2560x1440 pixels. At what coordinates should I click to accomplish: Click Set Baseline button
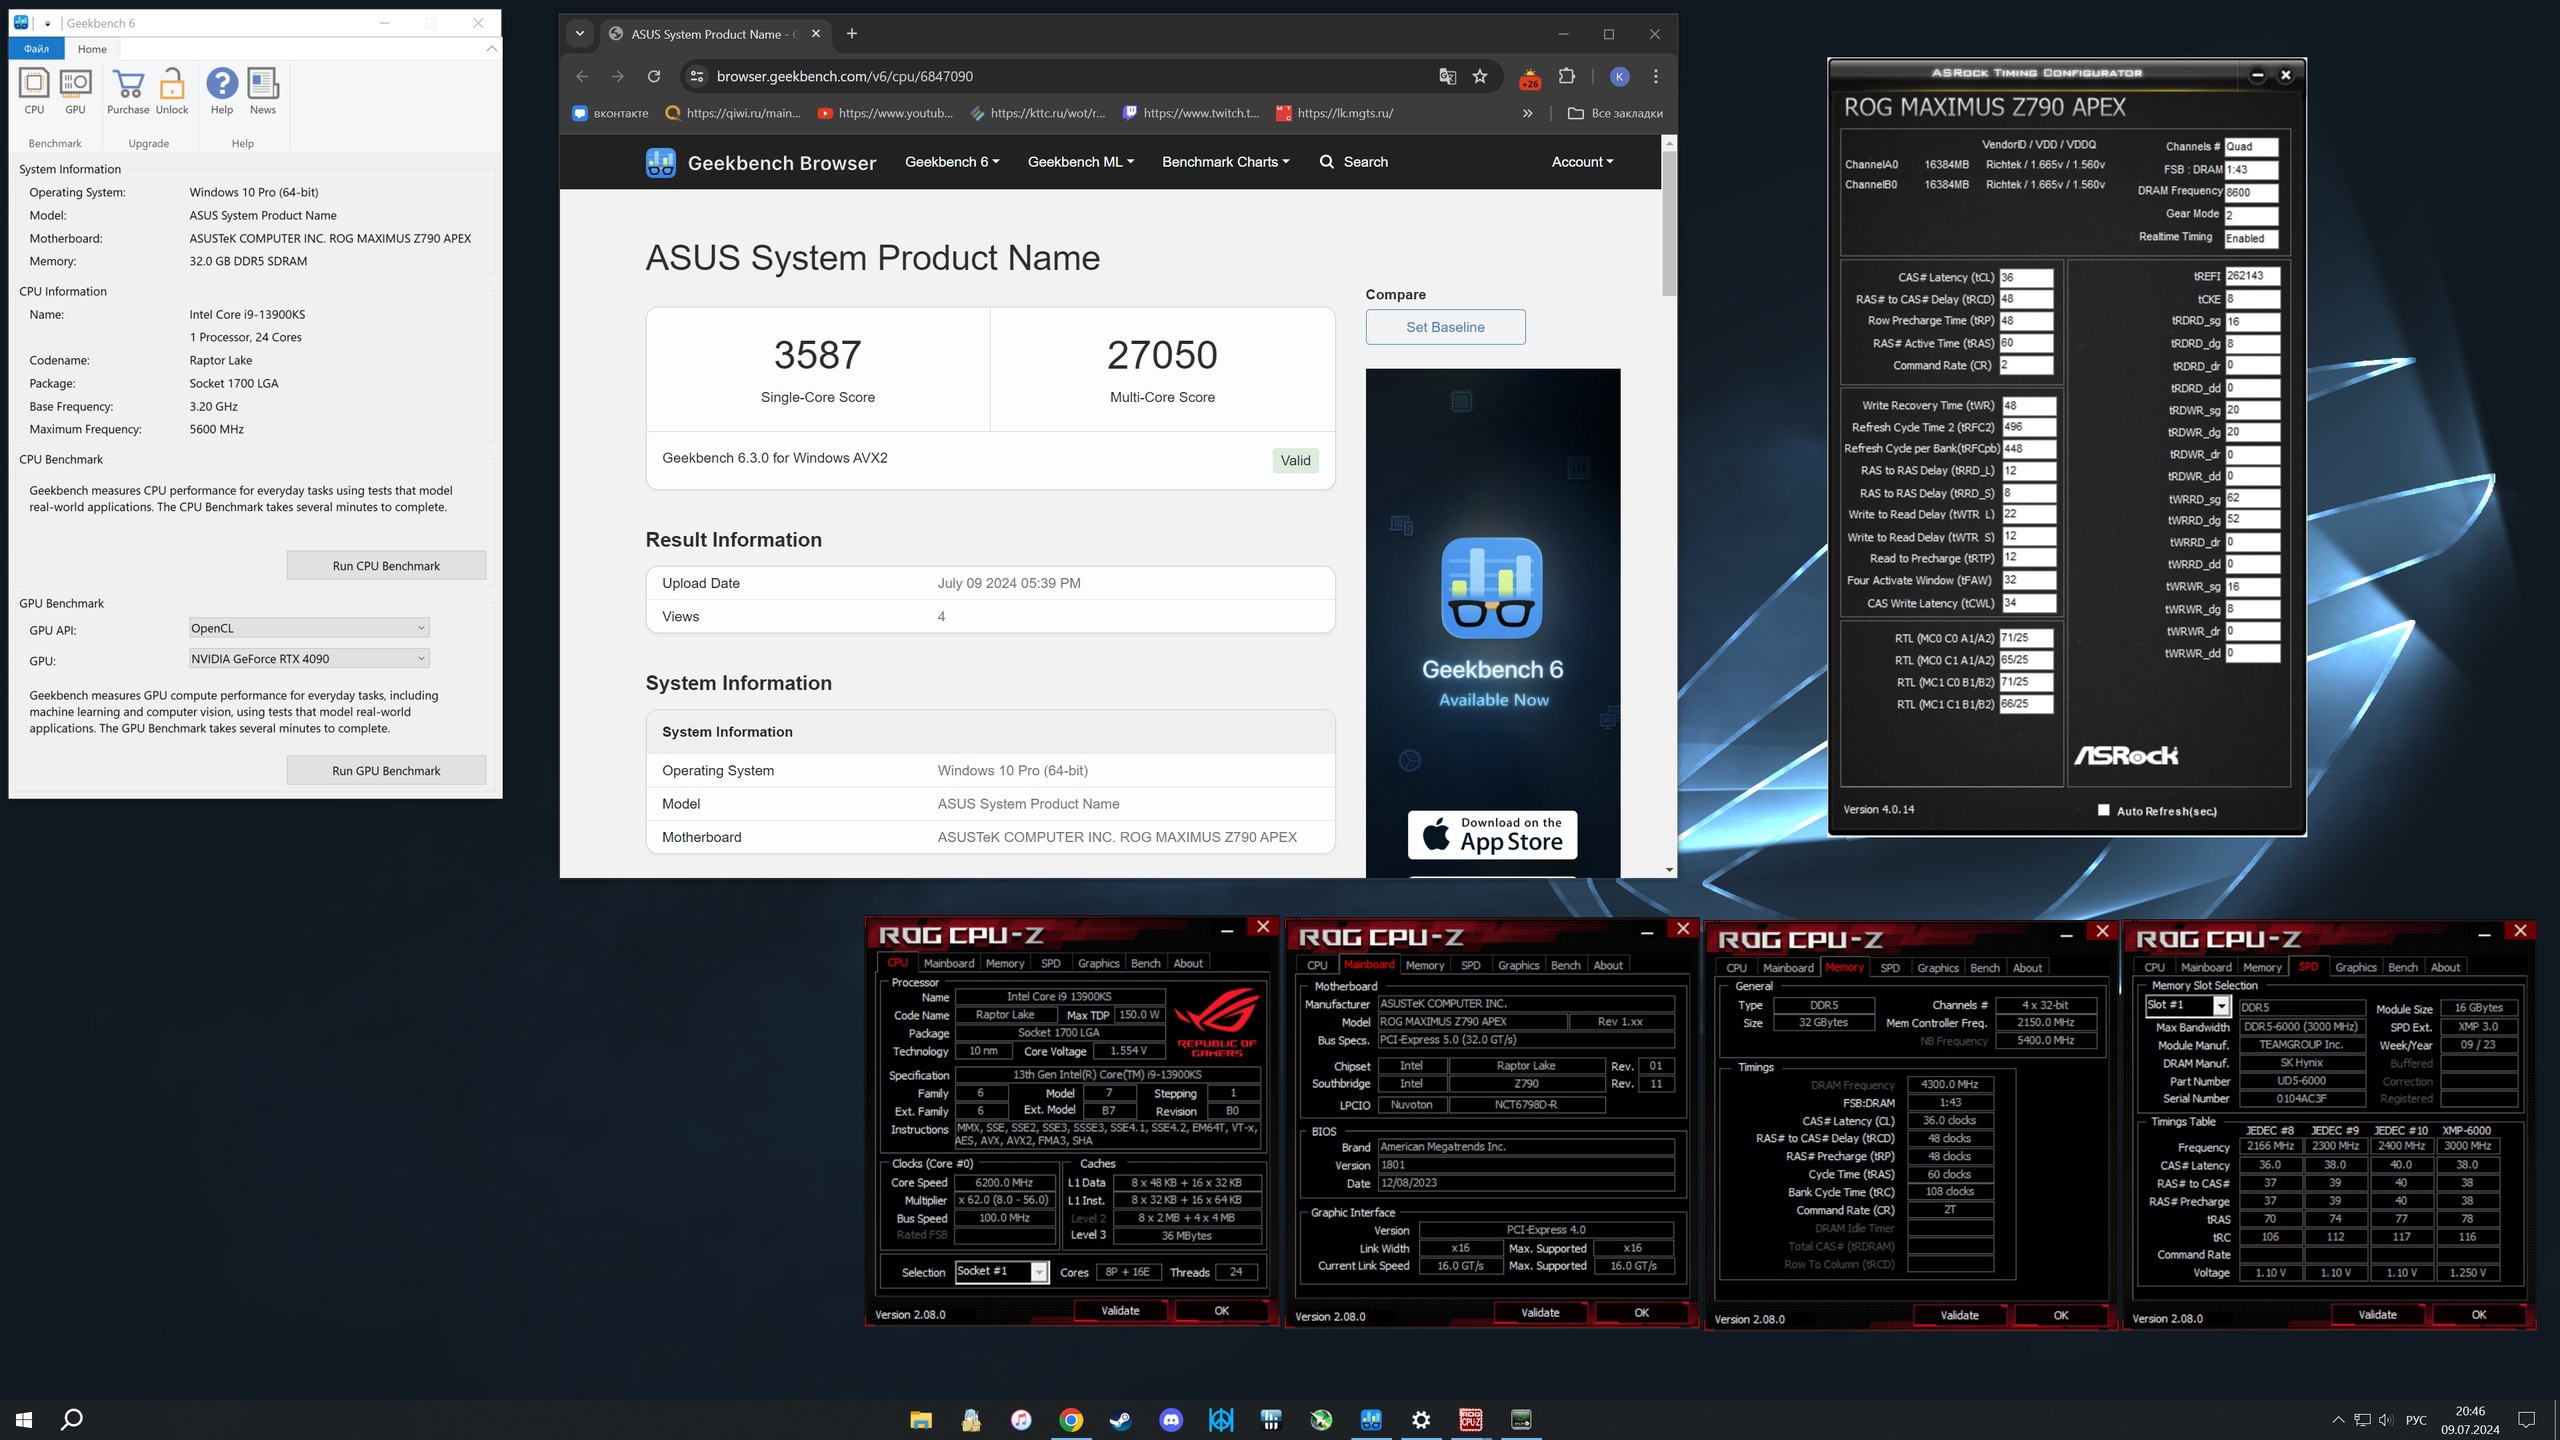[1445, 327]
